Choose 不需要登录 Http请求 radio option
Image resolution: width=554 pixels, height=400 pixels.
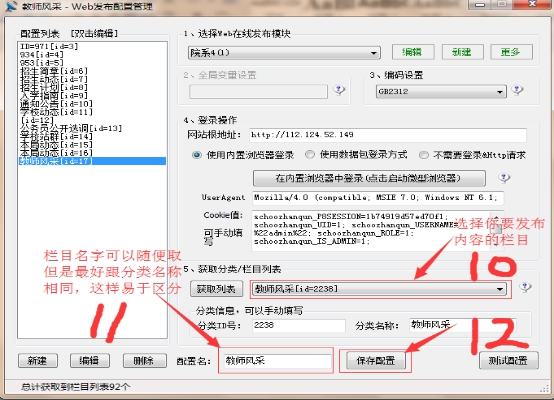(x=424, y=155)
